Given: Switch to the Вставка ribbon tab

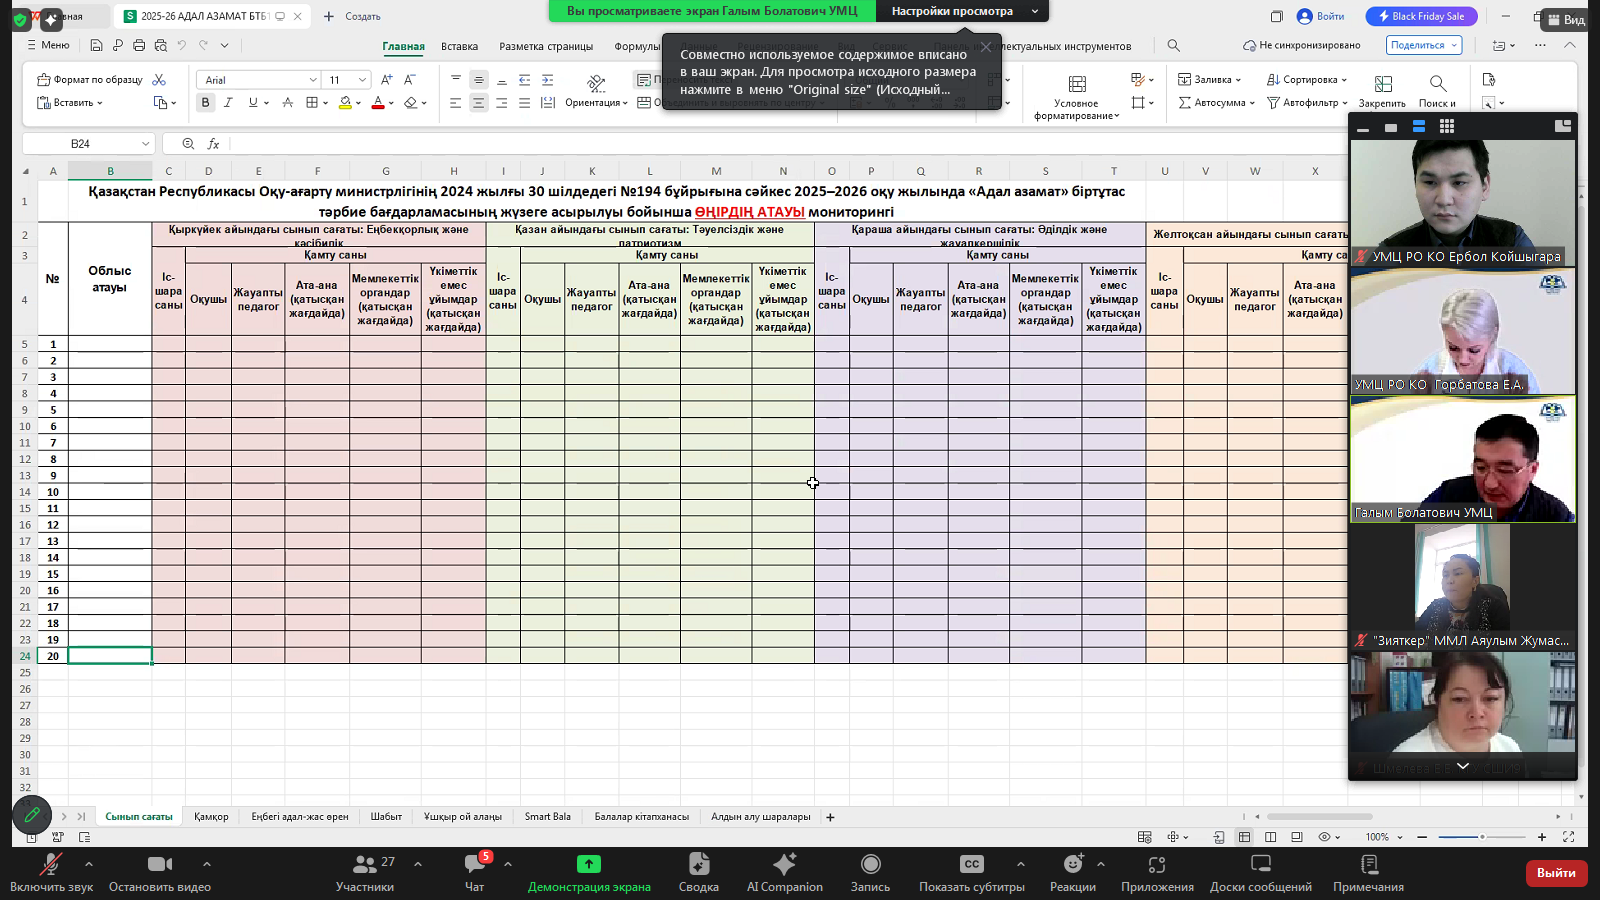Looking at the screenshot, I should (x=459, y=46).
